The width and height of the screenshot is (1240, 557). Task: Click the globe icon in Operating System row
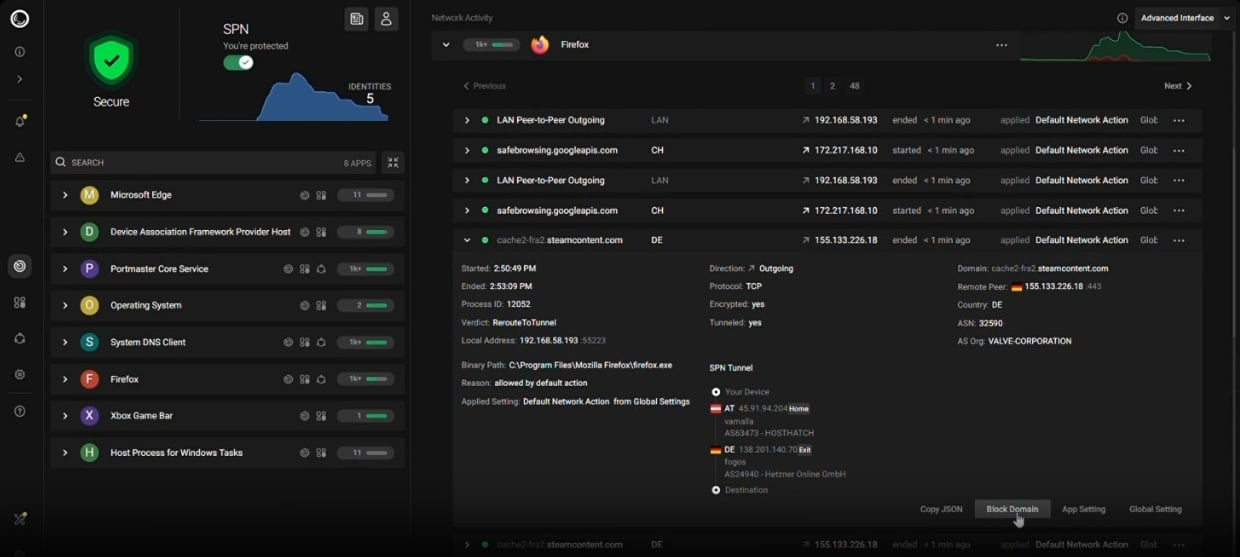[x=305, y=305]
